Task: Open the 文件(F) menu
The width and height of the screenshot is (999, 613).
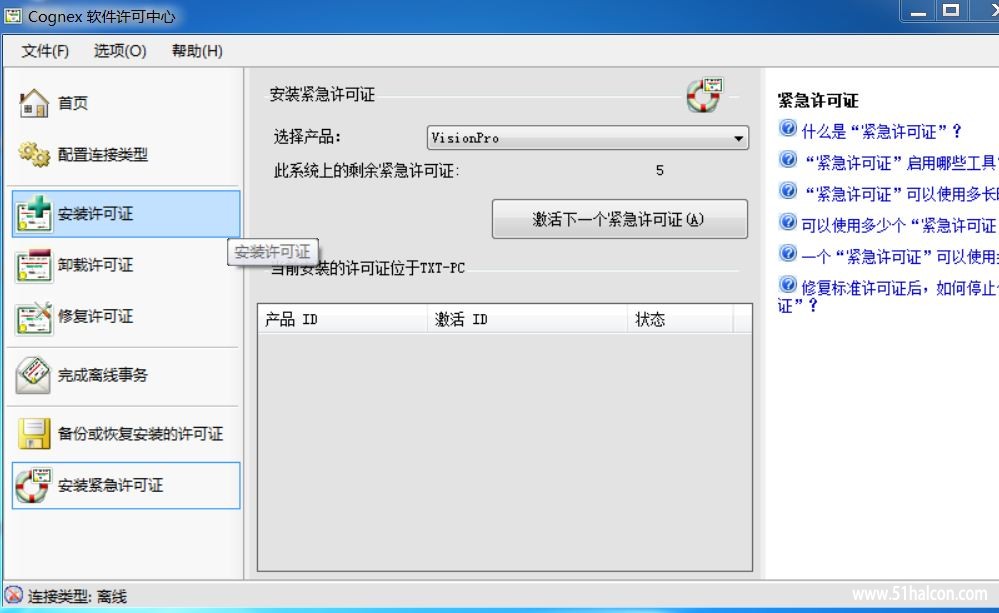Action: click(x=45, y=51)
